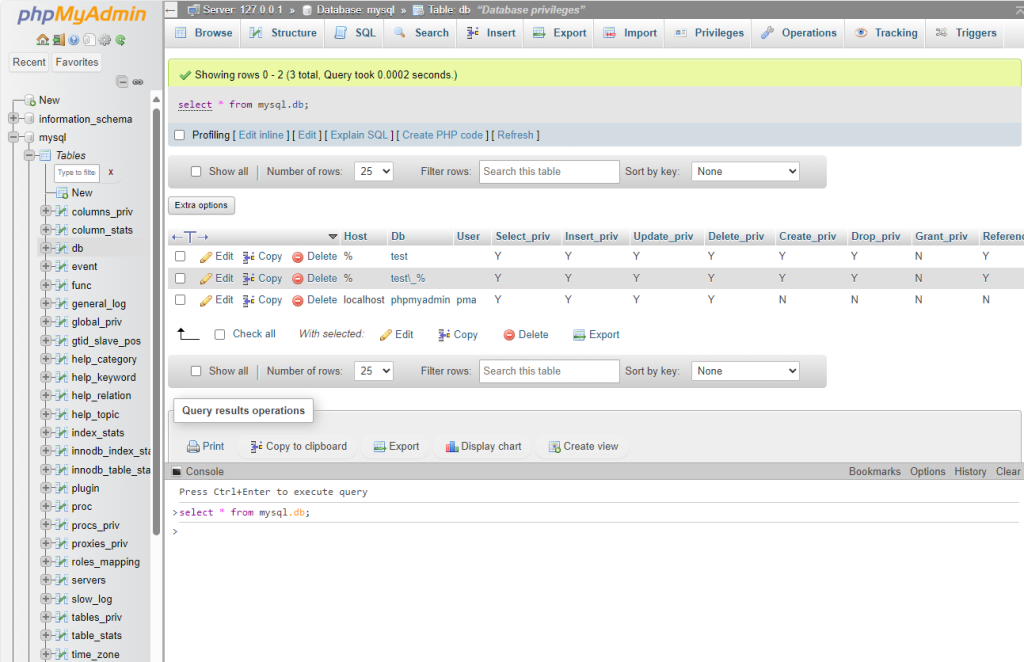This screenshot has height=662, width=1024.
Task: Log out using the exit door icon
Action: (x=59, y=39)
